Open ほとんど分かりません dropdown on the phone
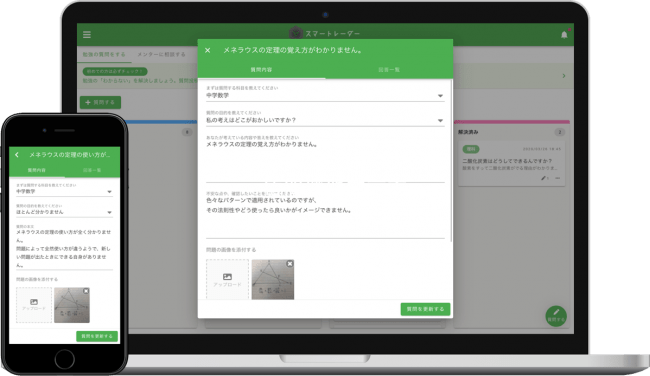 [64, 212]
